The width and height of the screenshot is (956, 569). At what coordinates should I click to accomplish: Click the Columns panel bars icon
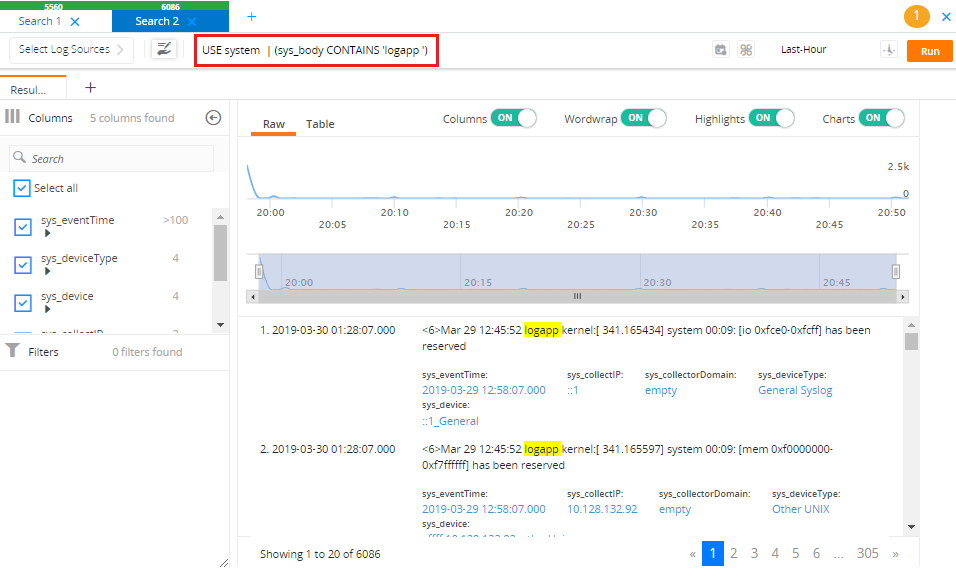pyautogui.click(x=12, y=116)
